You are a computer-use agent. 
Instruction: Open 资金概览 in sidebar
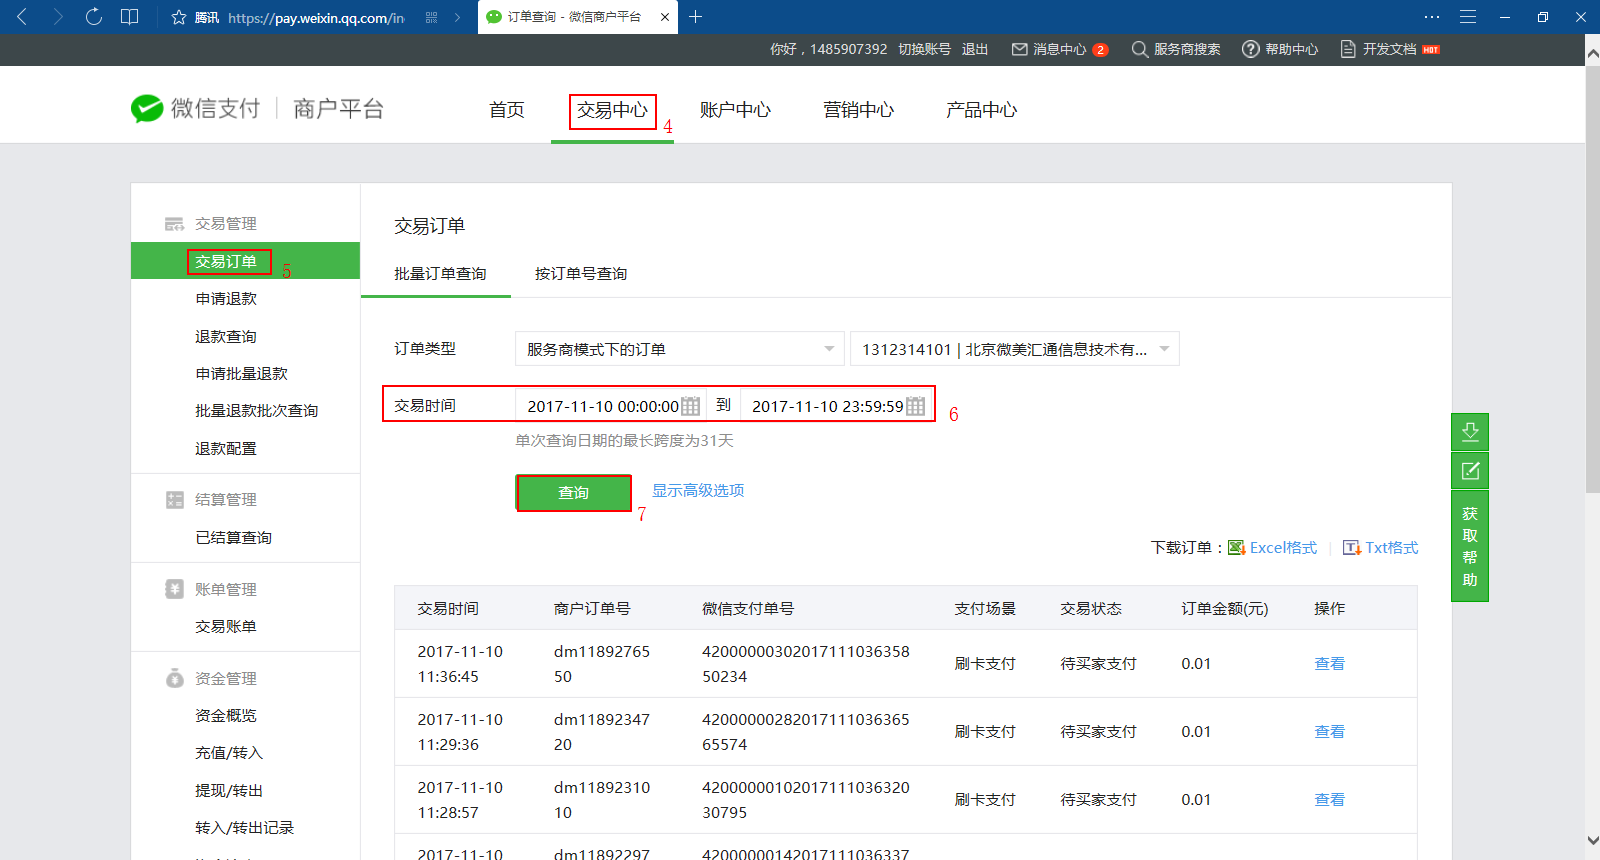point(226,716)
